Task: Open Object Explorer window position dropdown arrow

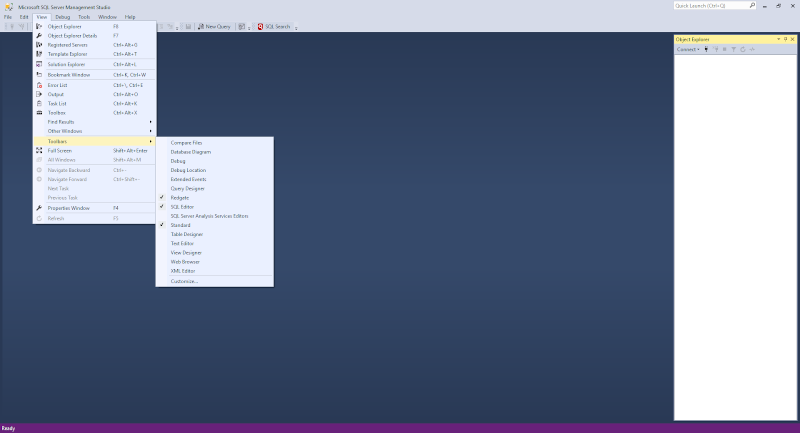Action: 779,39
